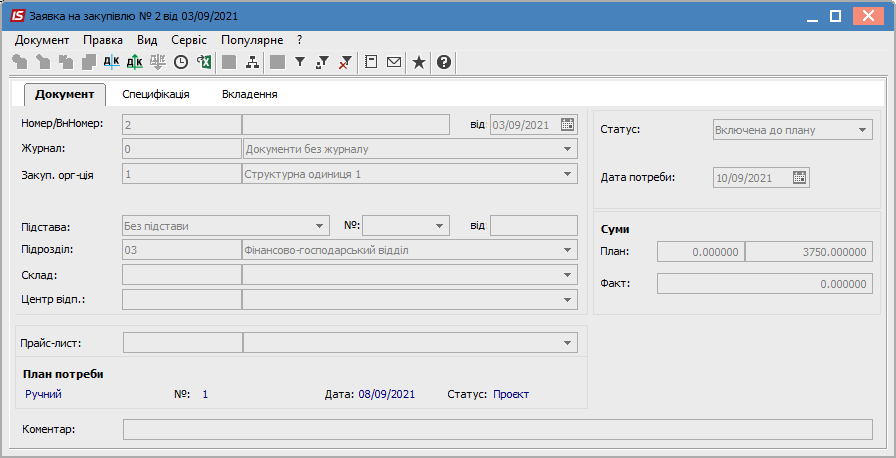
Task: Click the План sum field 0.000000
Action: (701, 252)
